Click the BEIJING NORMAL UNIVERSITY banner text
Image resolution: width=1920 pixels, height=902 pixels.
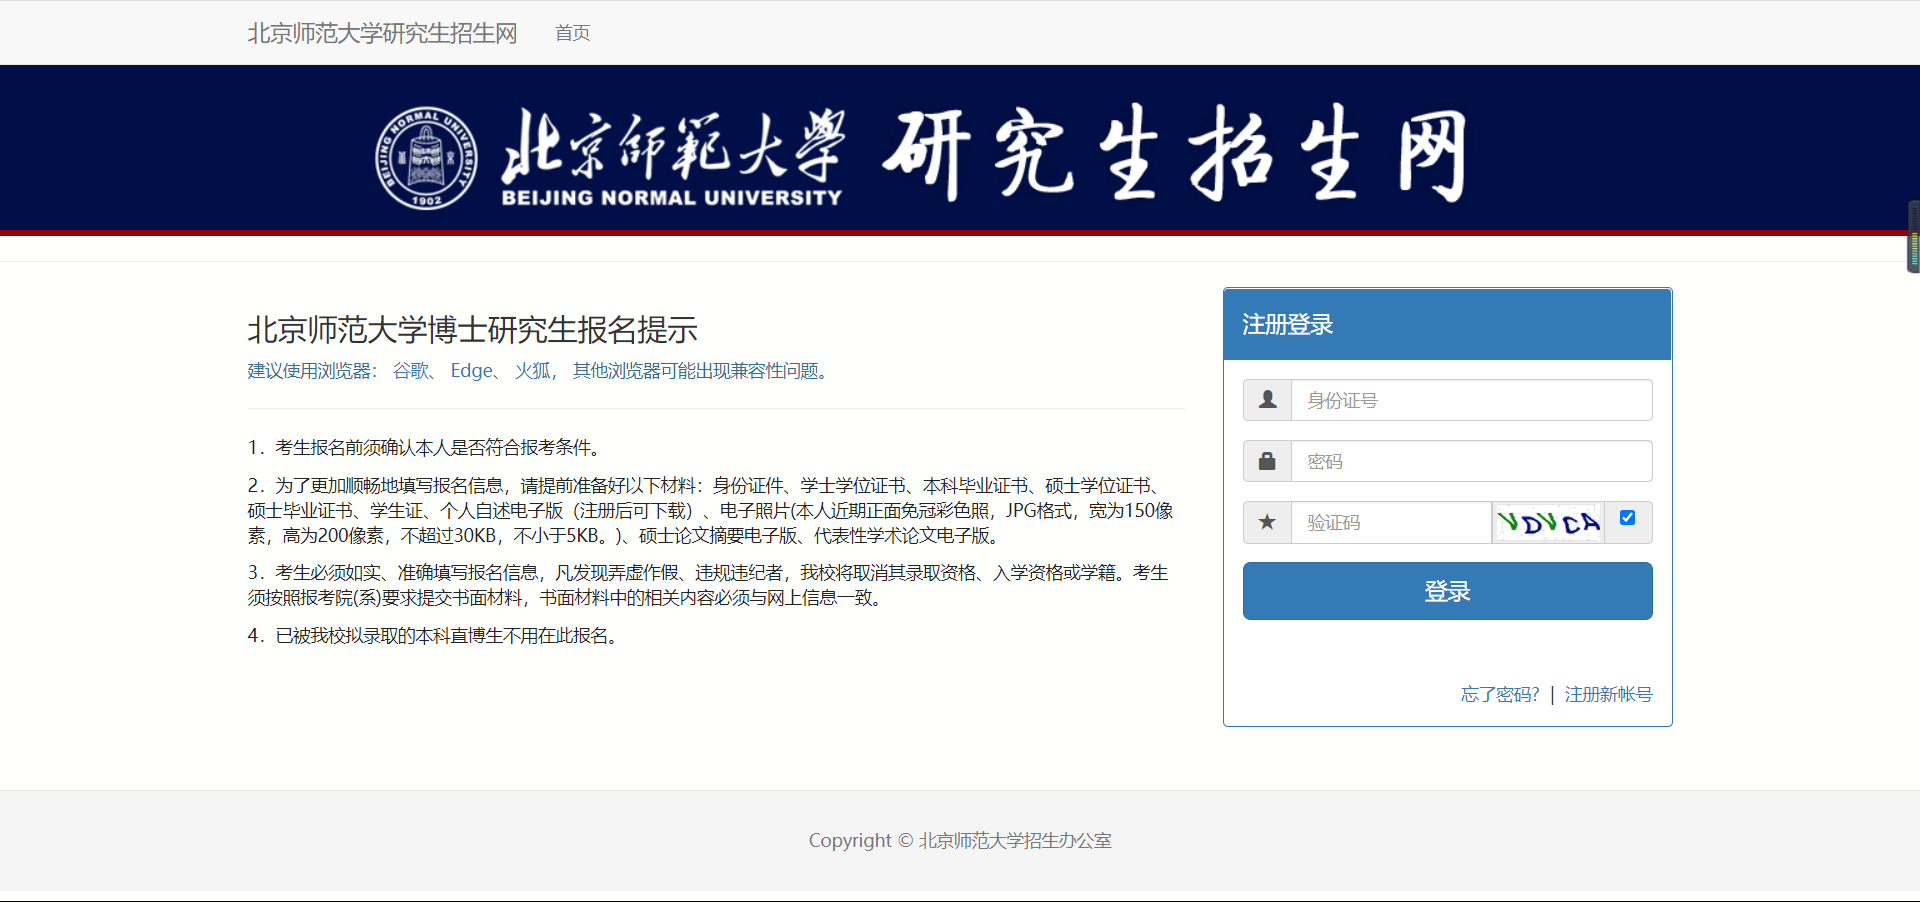pyautogui.click(x=672, y=198)
